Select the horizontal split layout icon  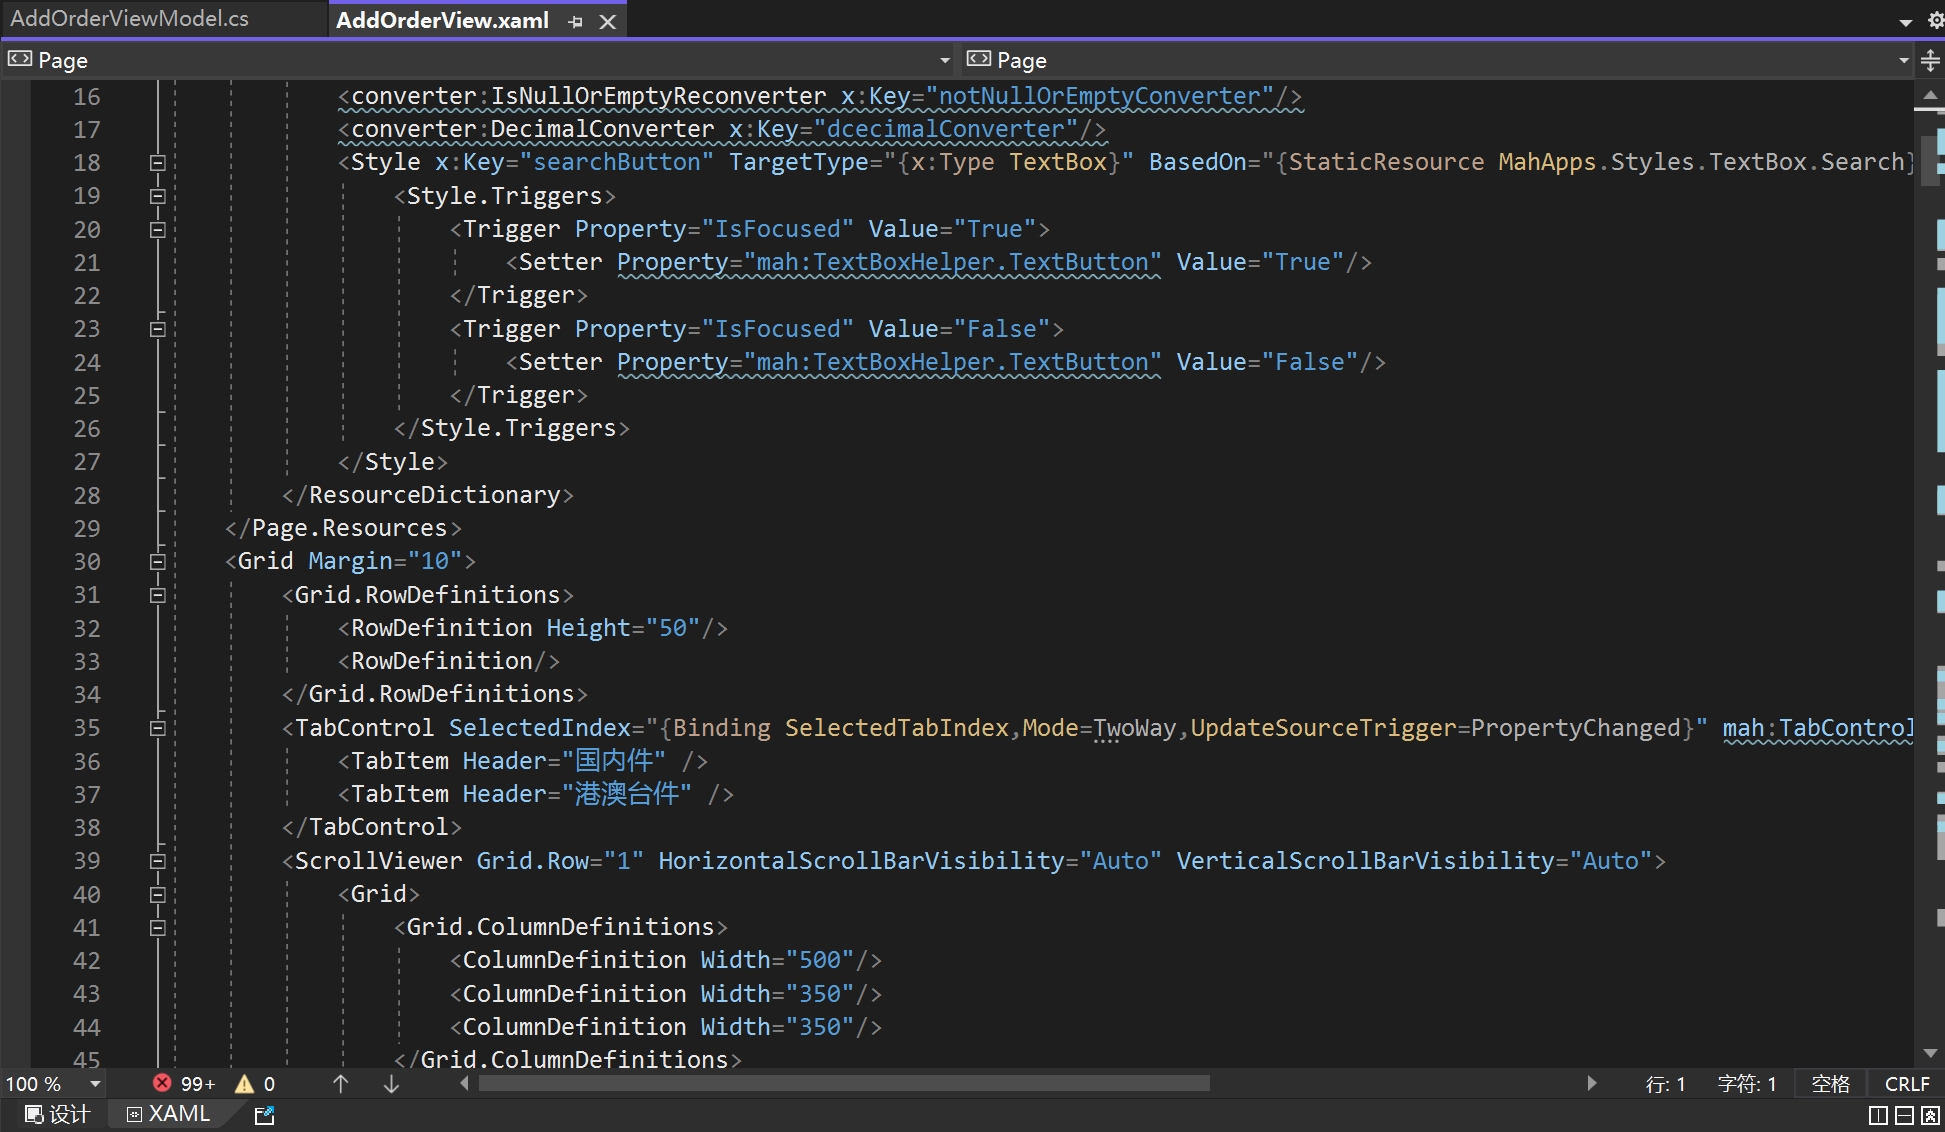pyautogui.click(x=1904, y=1115)
